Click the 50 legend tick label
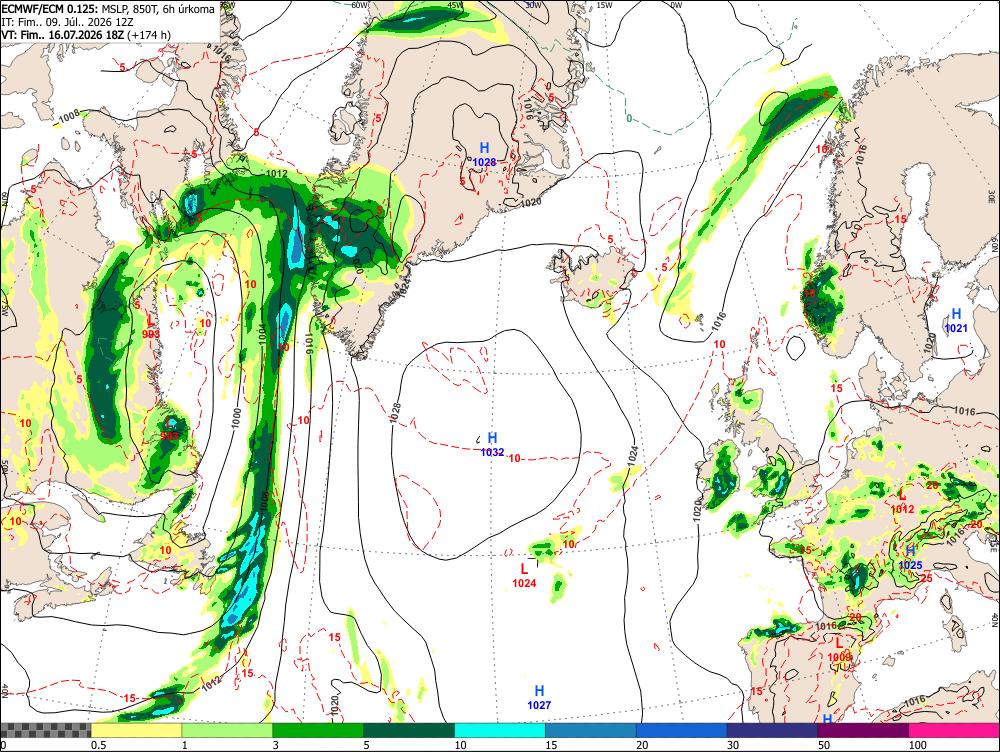Screen dimensions: 1000x752 (x=824, y=745)
